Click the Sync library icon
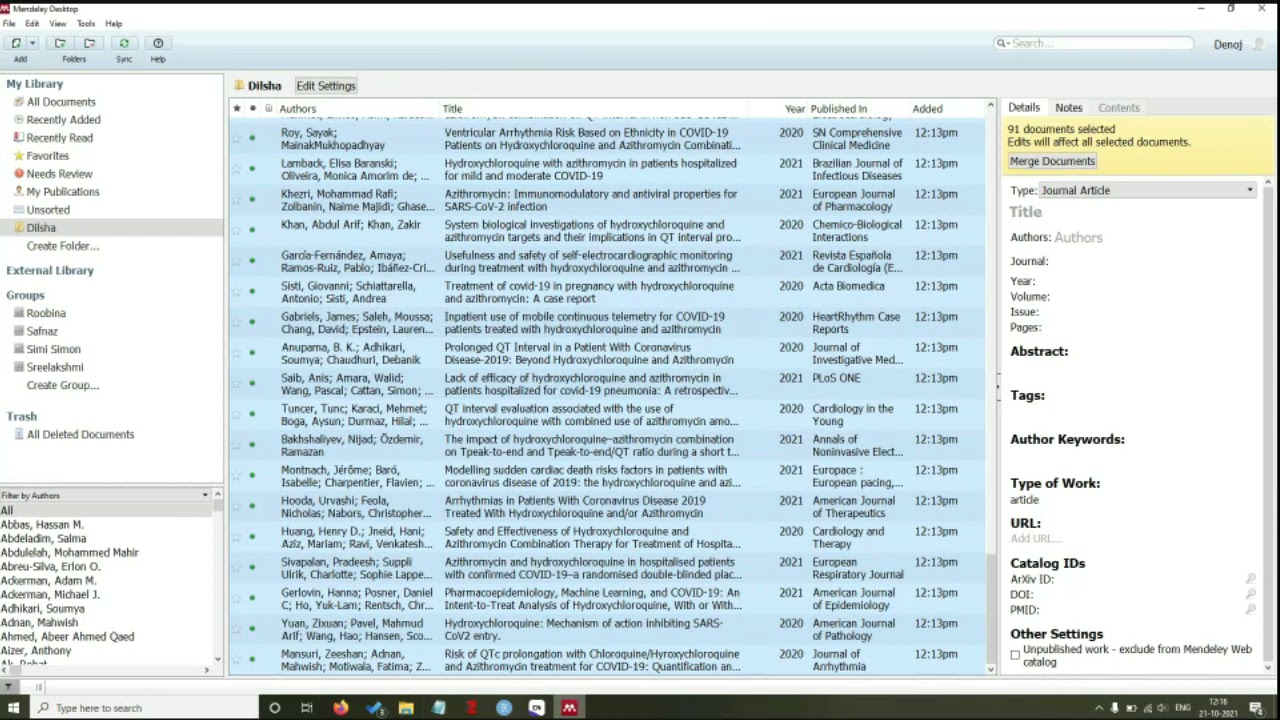The image size is (1280, 720). pos(124,43)
